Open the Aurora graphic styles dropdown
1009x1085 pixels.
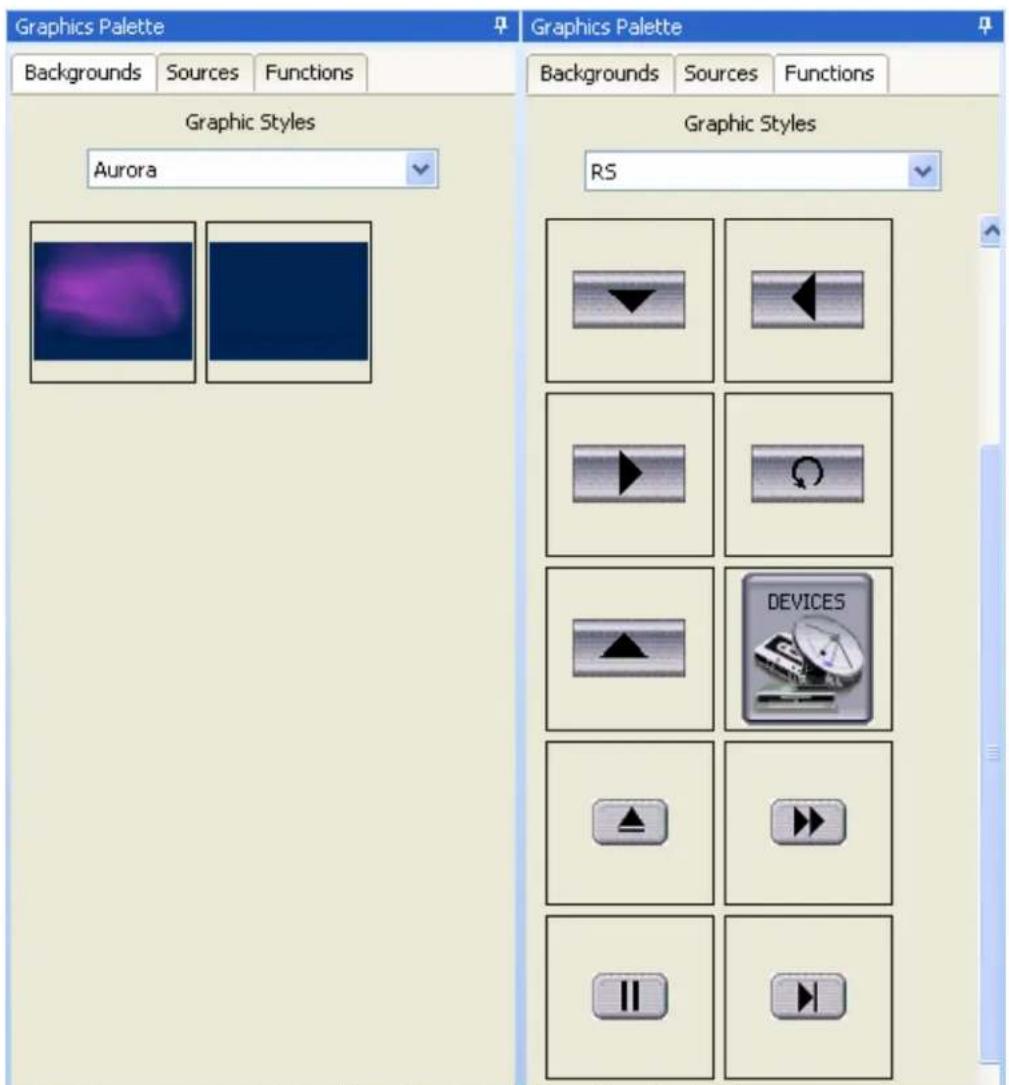click(421, 169)
